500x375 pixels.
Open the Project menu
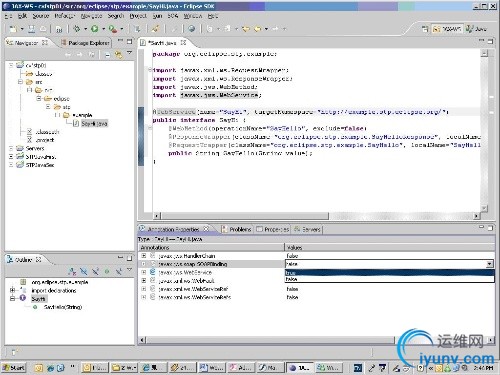point(138,16)
